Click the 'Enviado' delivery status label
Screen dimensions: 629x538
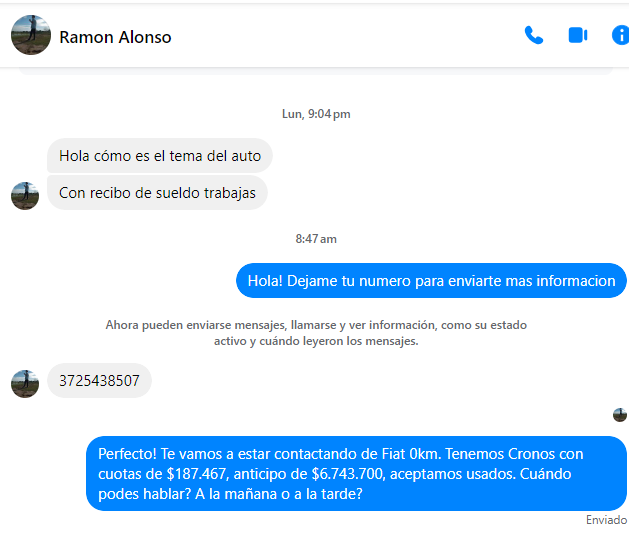click(607, 520)
